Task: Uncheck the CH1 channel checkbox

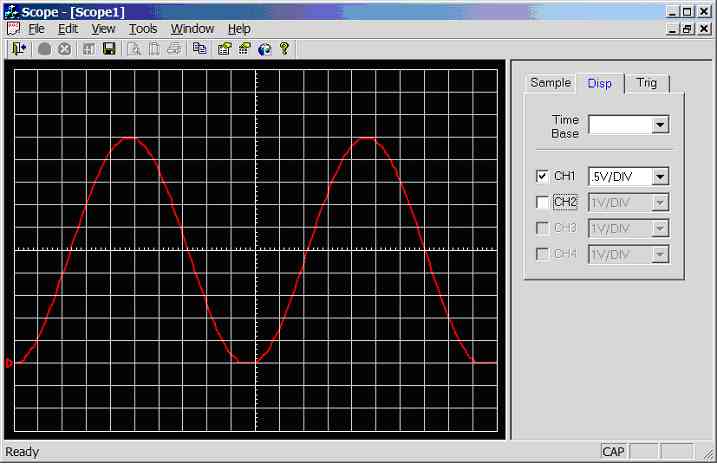Action: [x=543, y=176]
